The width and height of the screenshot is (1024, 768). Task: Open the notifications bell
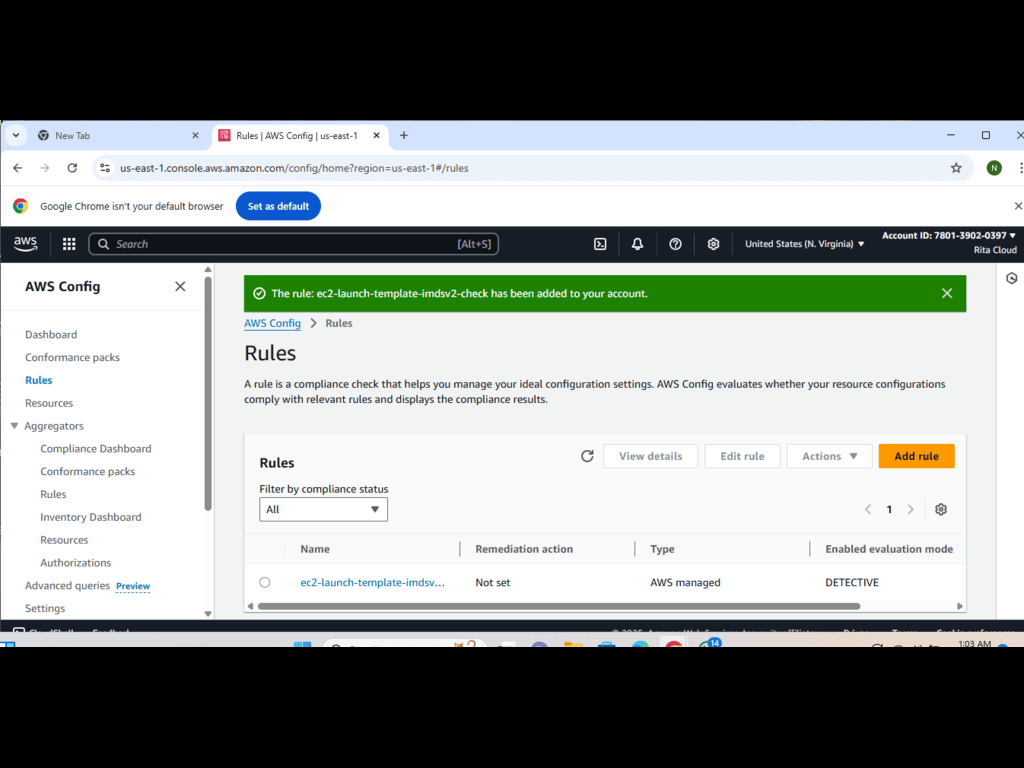pyautogui.click(x=637, y=244)
